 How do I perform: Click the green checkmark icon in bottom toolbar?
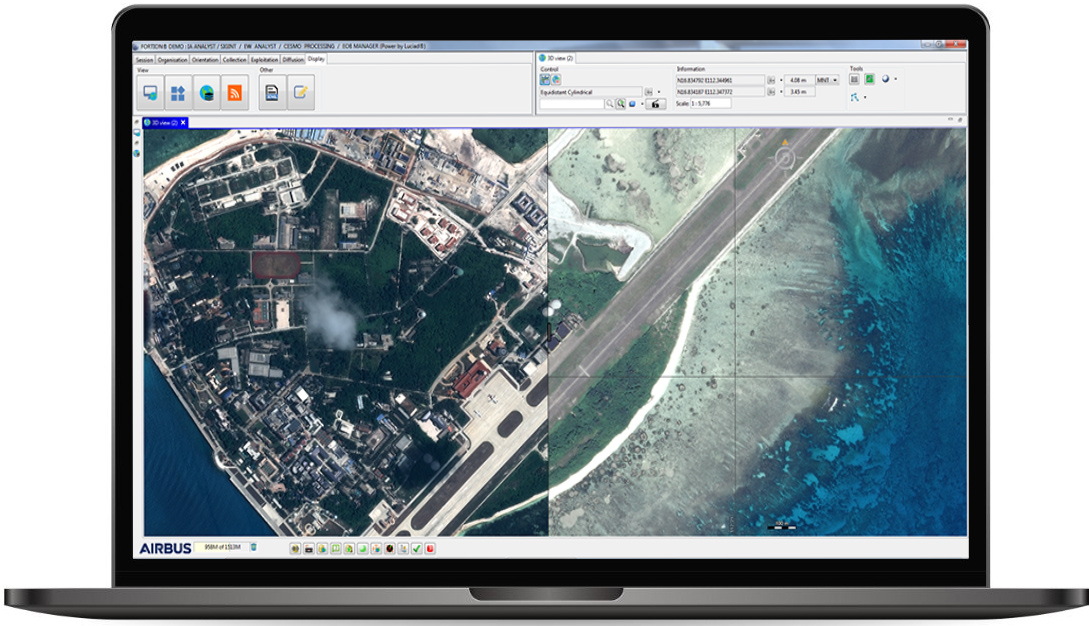pyautogui.click(x=417, y=547)
